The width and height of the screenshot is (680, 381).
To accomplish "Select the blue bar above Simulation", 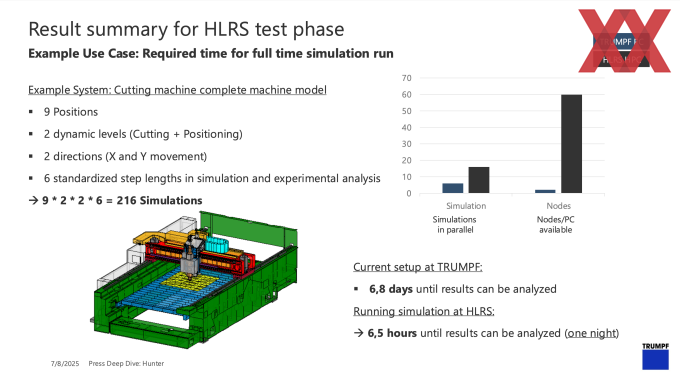I will [x=453, y=188].
